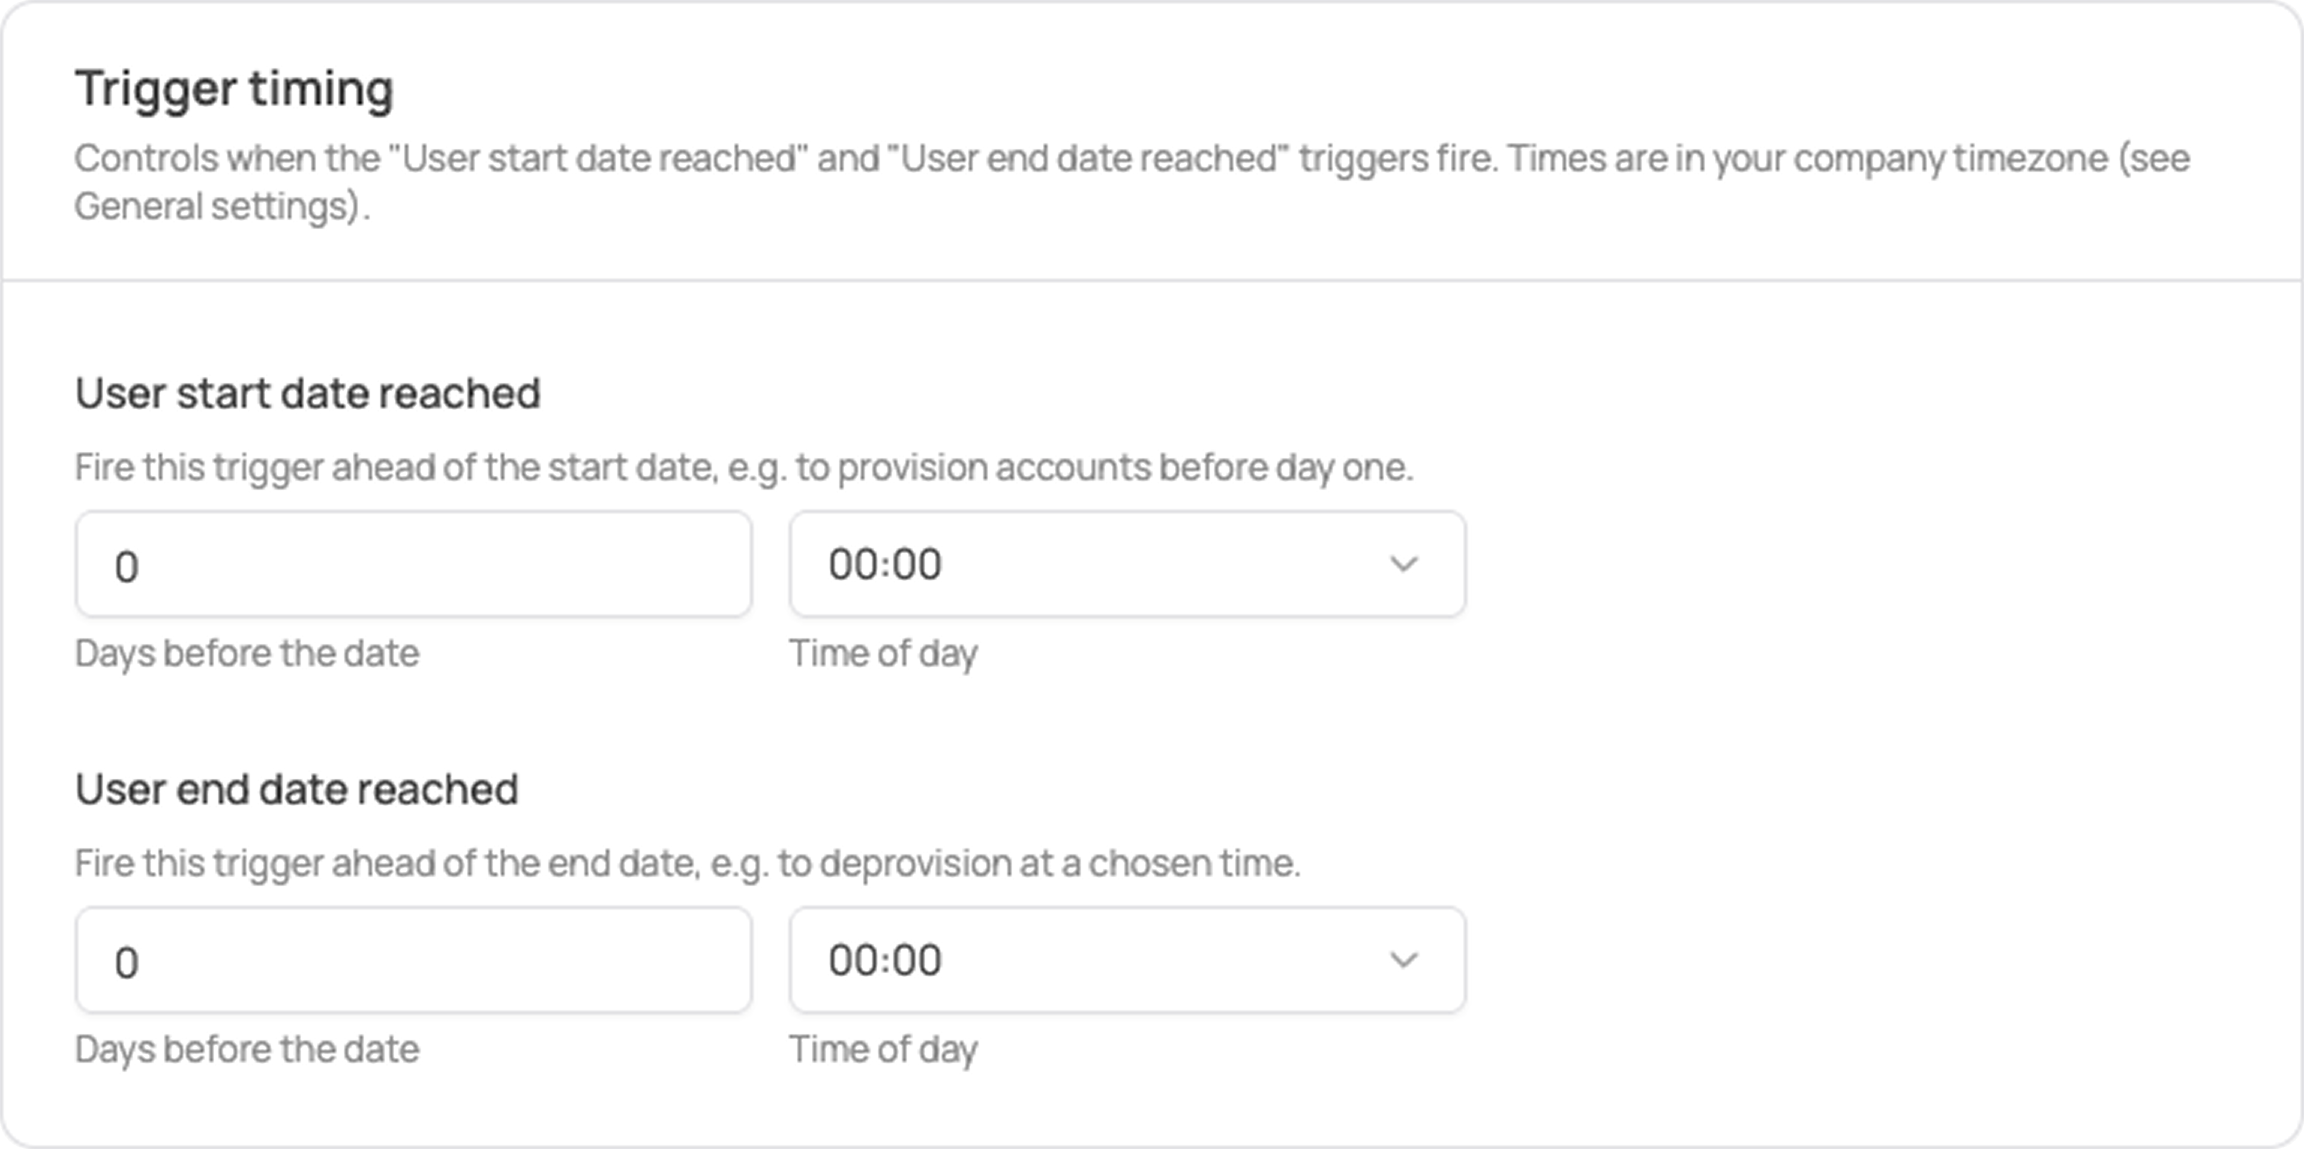Click Time of day label under start date

pos(883,653)
